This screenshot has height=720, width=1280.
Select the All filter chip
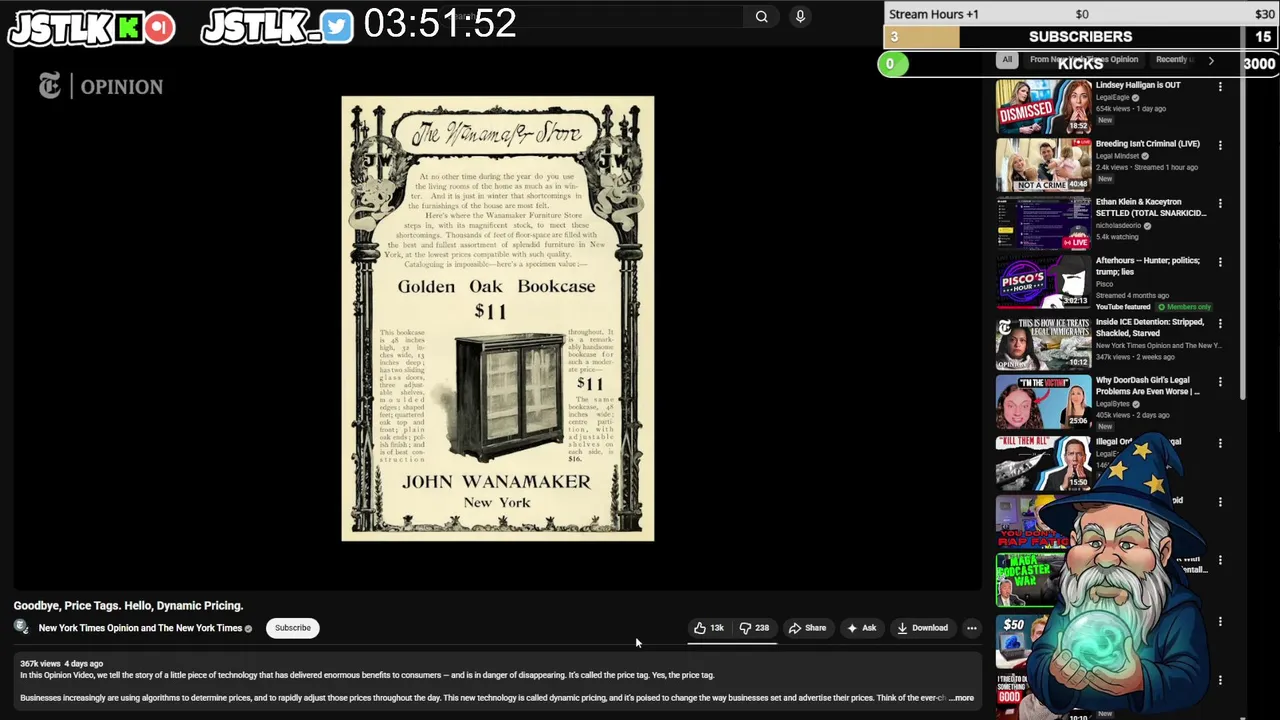[1007, 60]
